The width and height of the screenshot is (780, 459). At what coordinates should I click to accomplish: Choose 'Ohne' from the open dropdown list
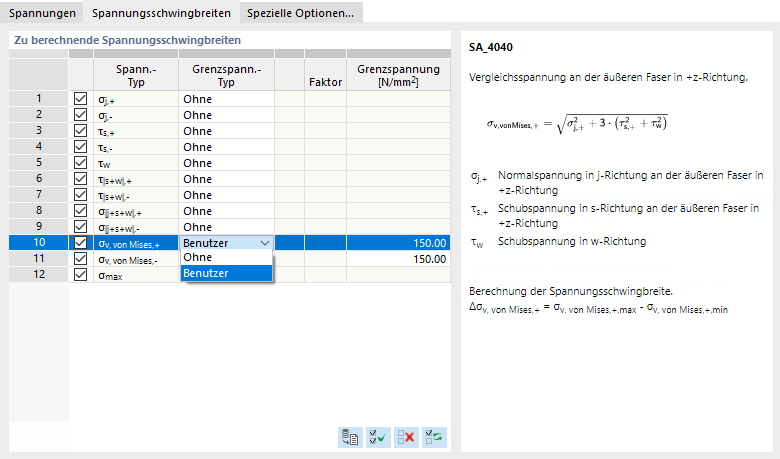point(226,257)
